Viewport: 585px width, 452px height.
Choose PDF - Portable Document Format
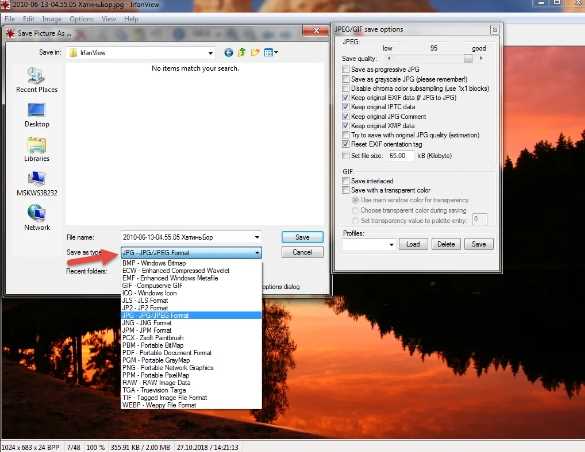[191, 353]
